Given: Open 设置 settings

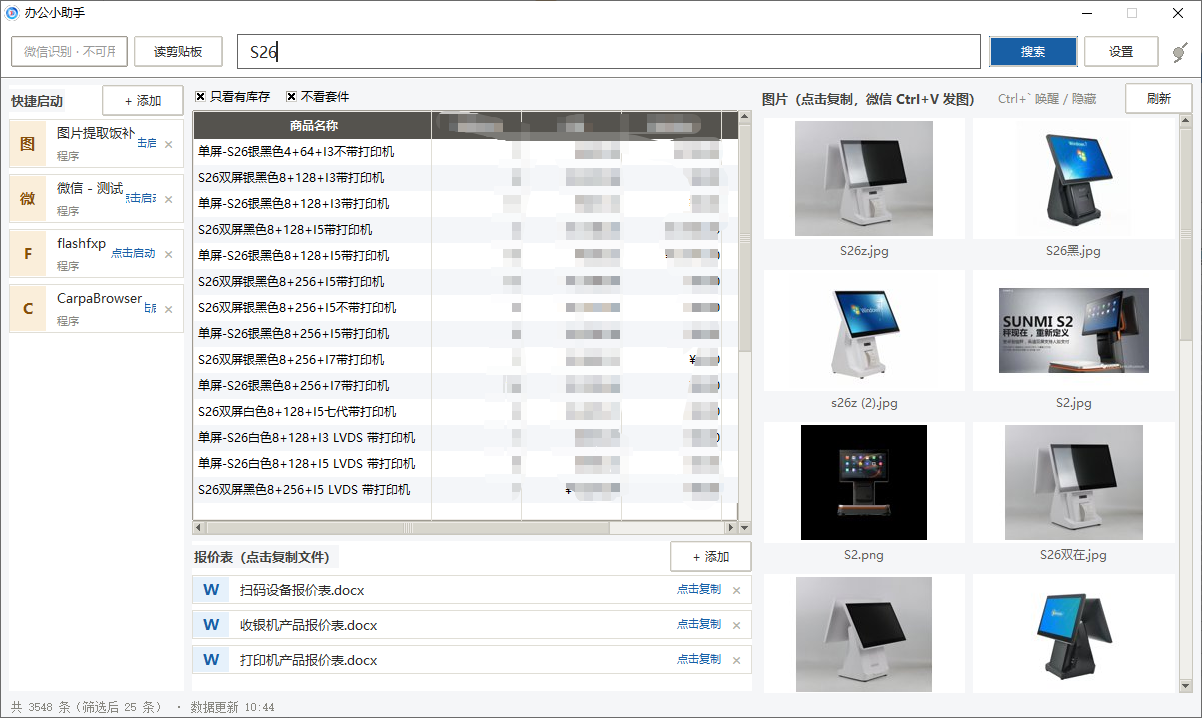Looking at the screenshot, I should tap(1121, 52).
